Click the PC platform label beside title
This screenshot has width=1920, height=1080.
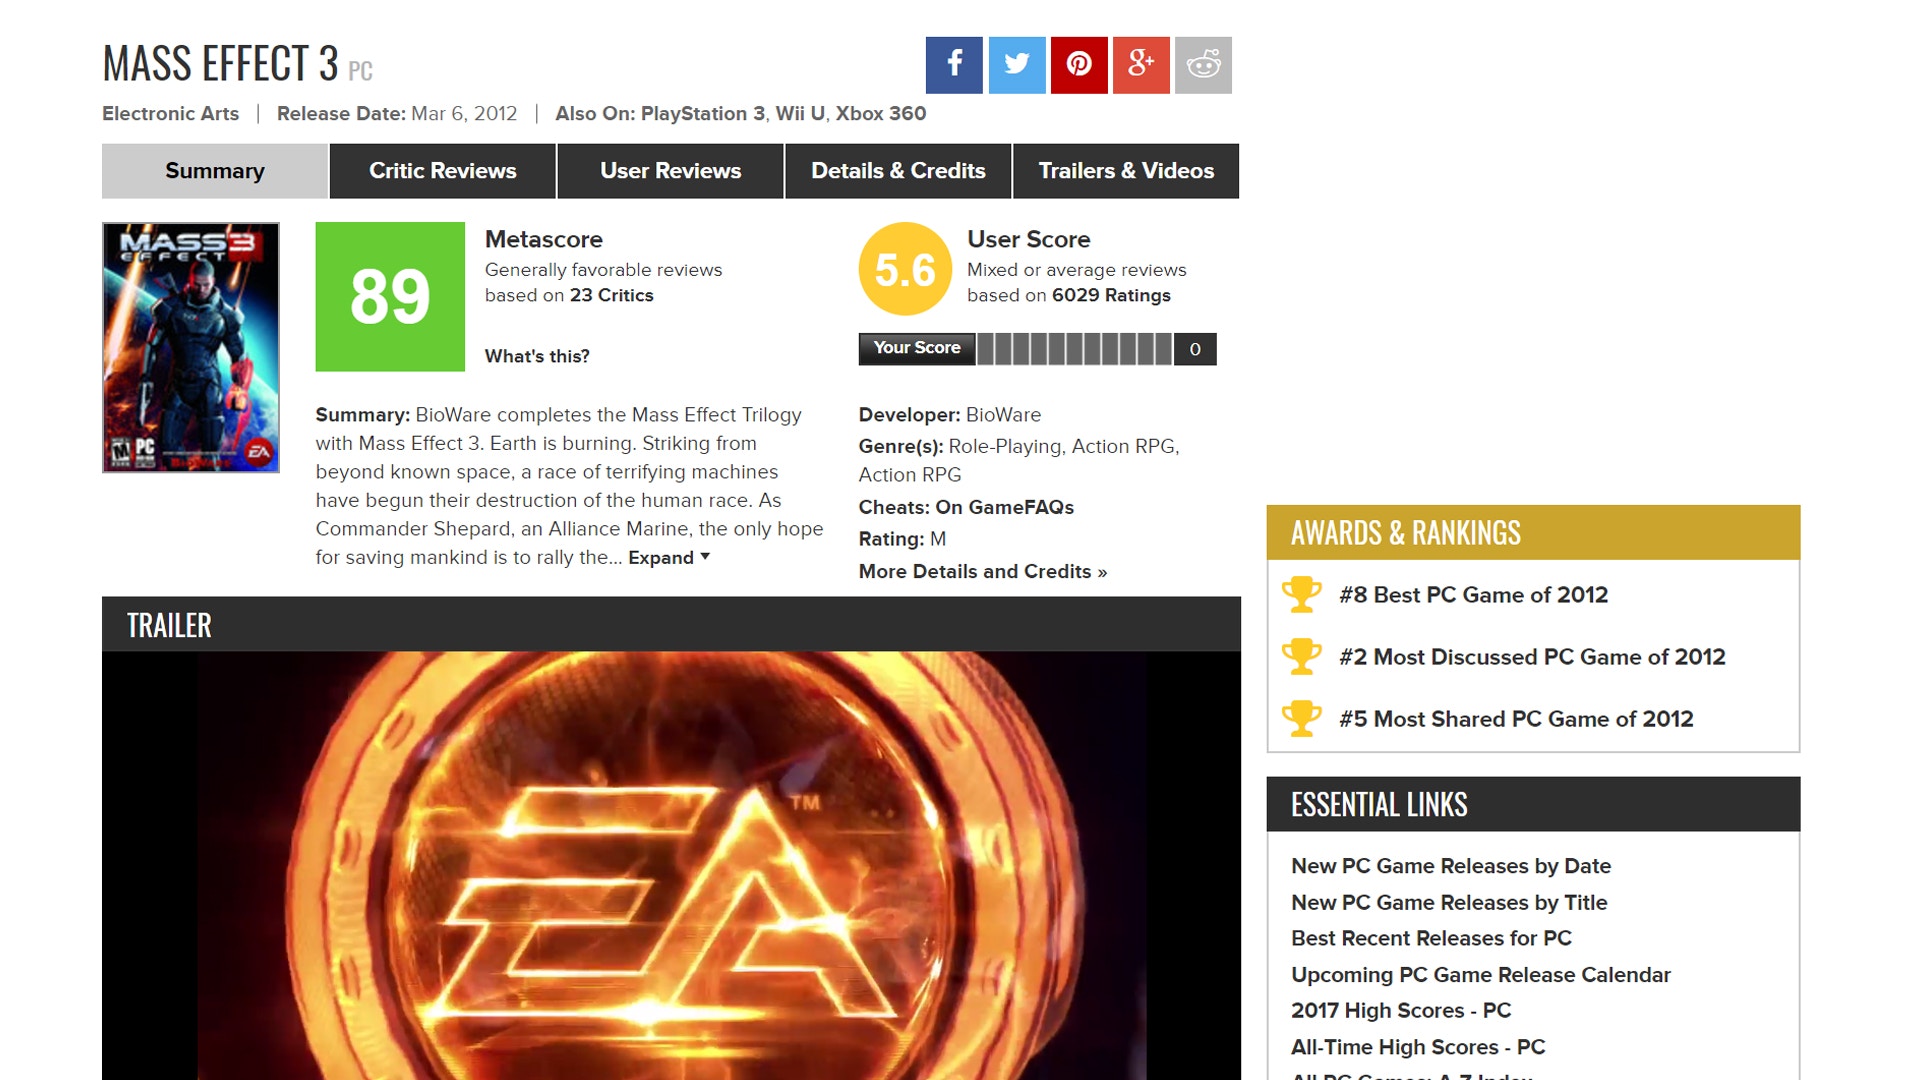pos(360,71)
